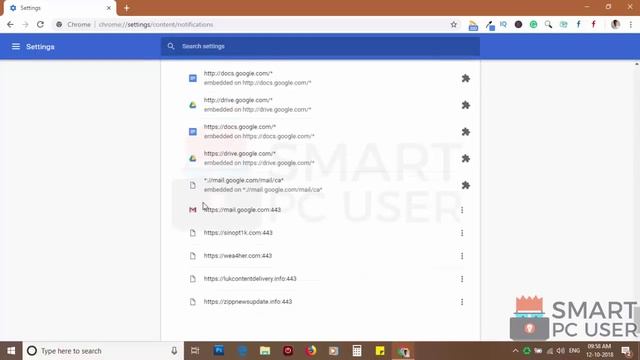The image size is (640, 360).
Task: Click the ENG language indicator
Action: click(x=574, y=351)
